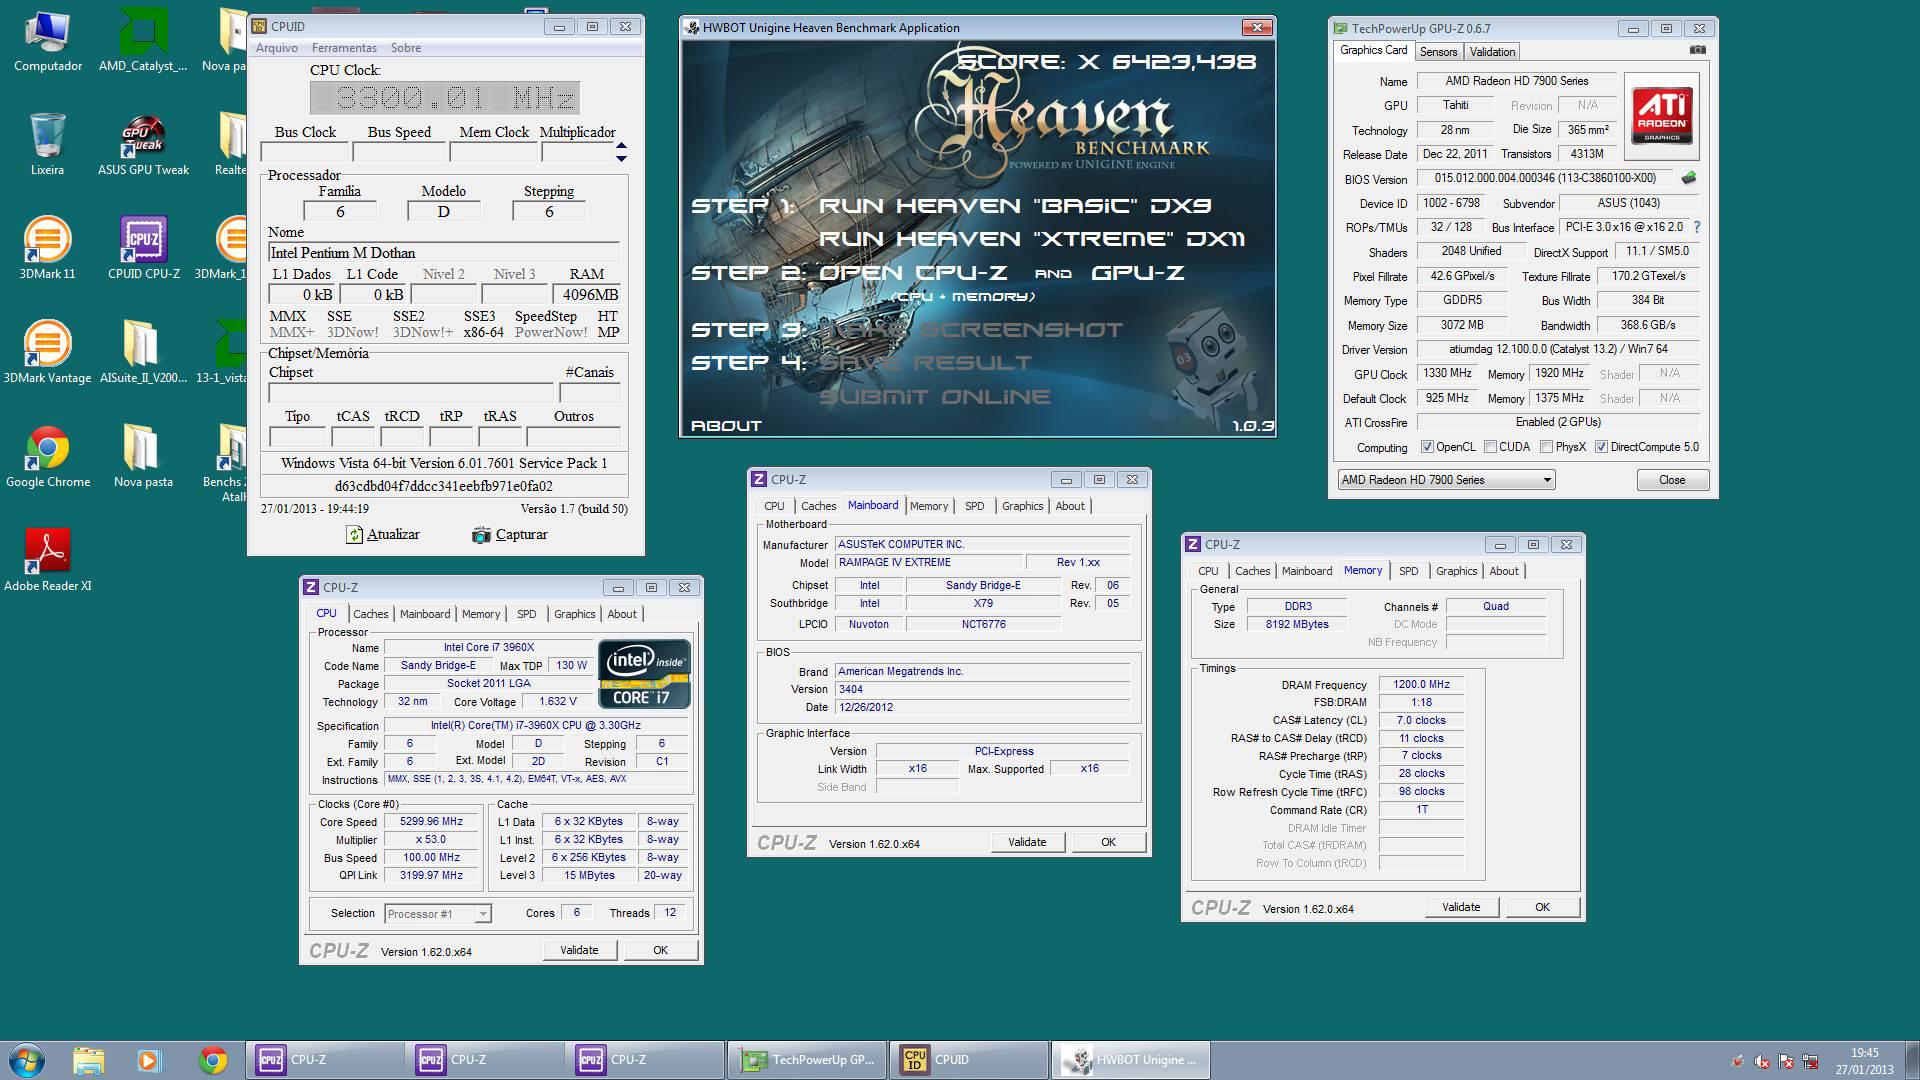Open Windows Explorer from taskbar
This screenshot has width=1920, height=1080.
(x=89, y=1060)
